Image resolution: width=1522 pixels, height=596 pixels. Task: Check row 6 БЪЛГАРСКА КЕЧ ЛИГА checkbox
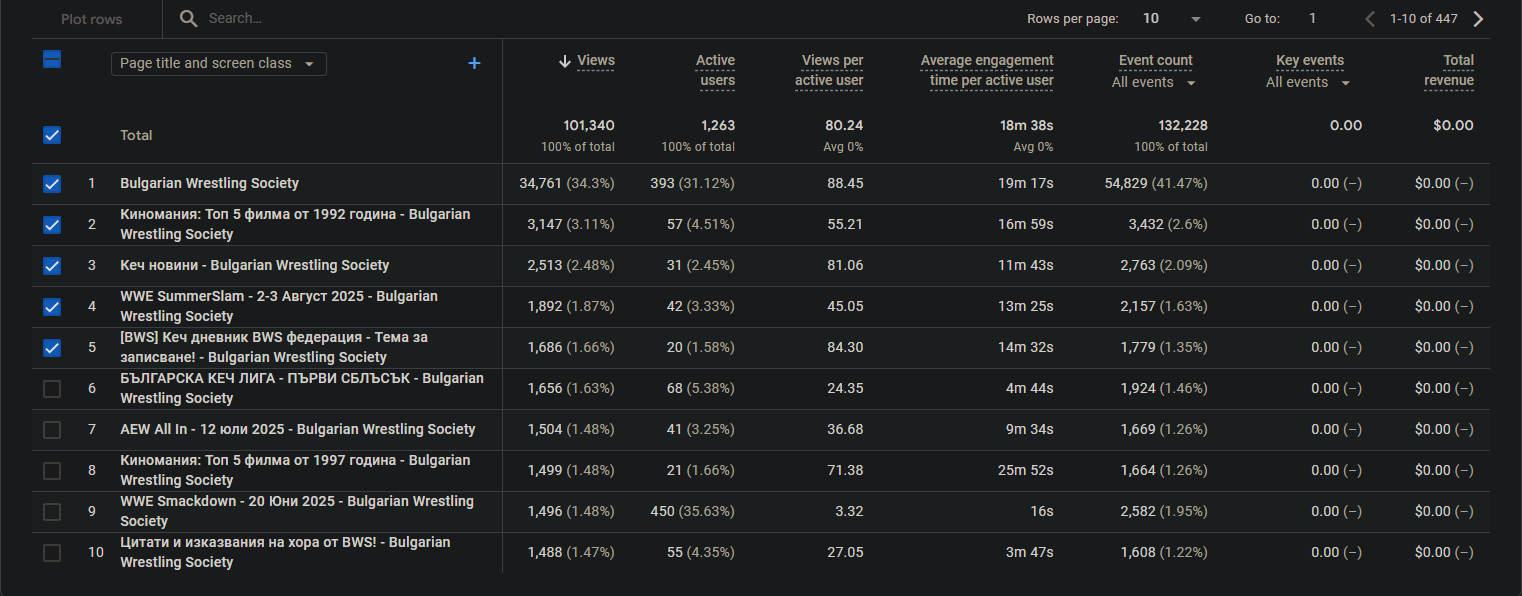(x=52, y=389)
